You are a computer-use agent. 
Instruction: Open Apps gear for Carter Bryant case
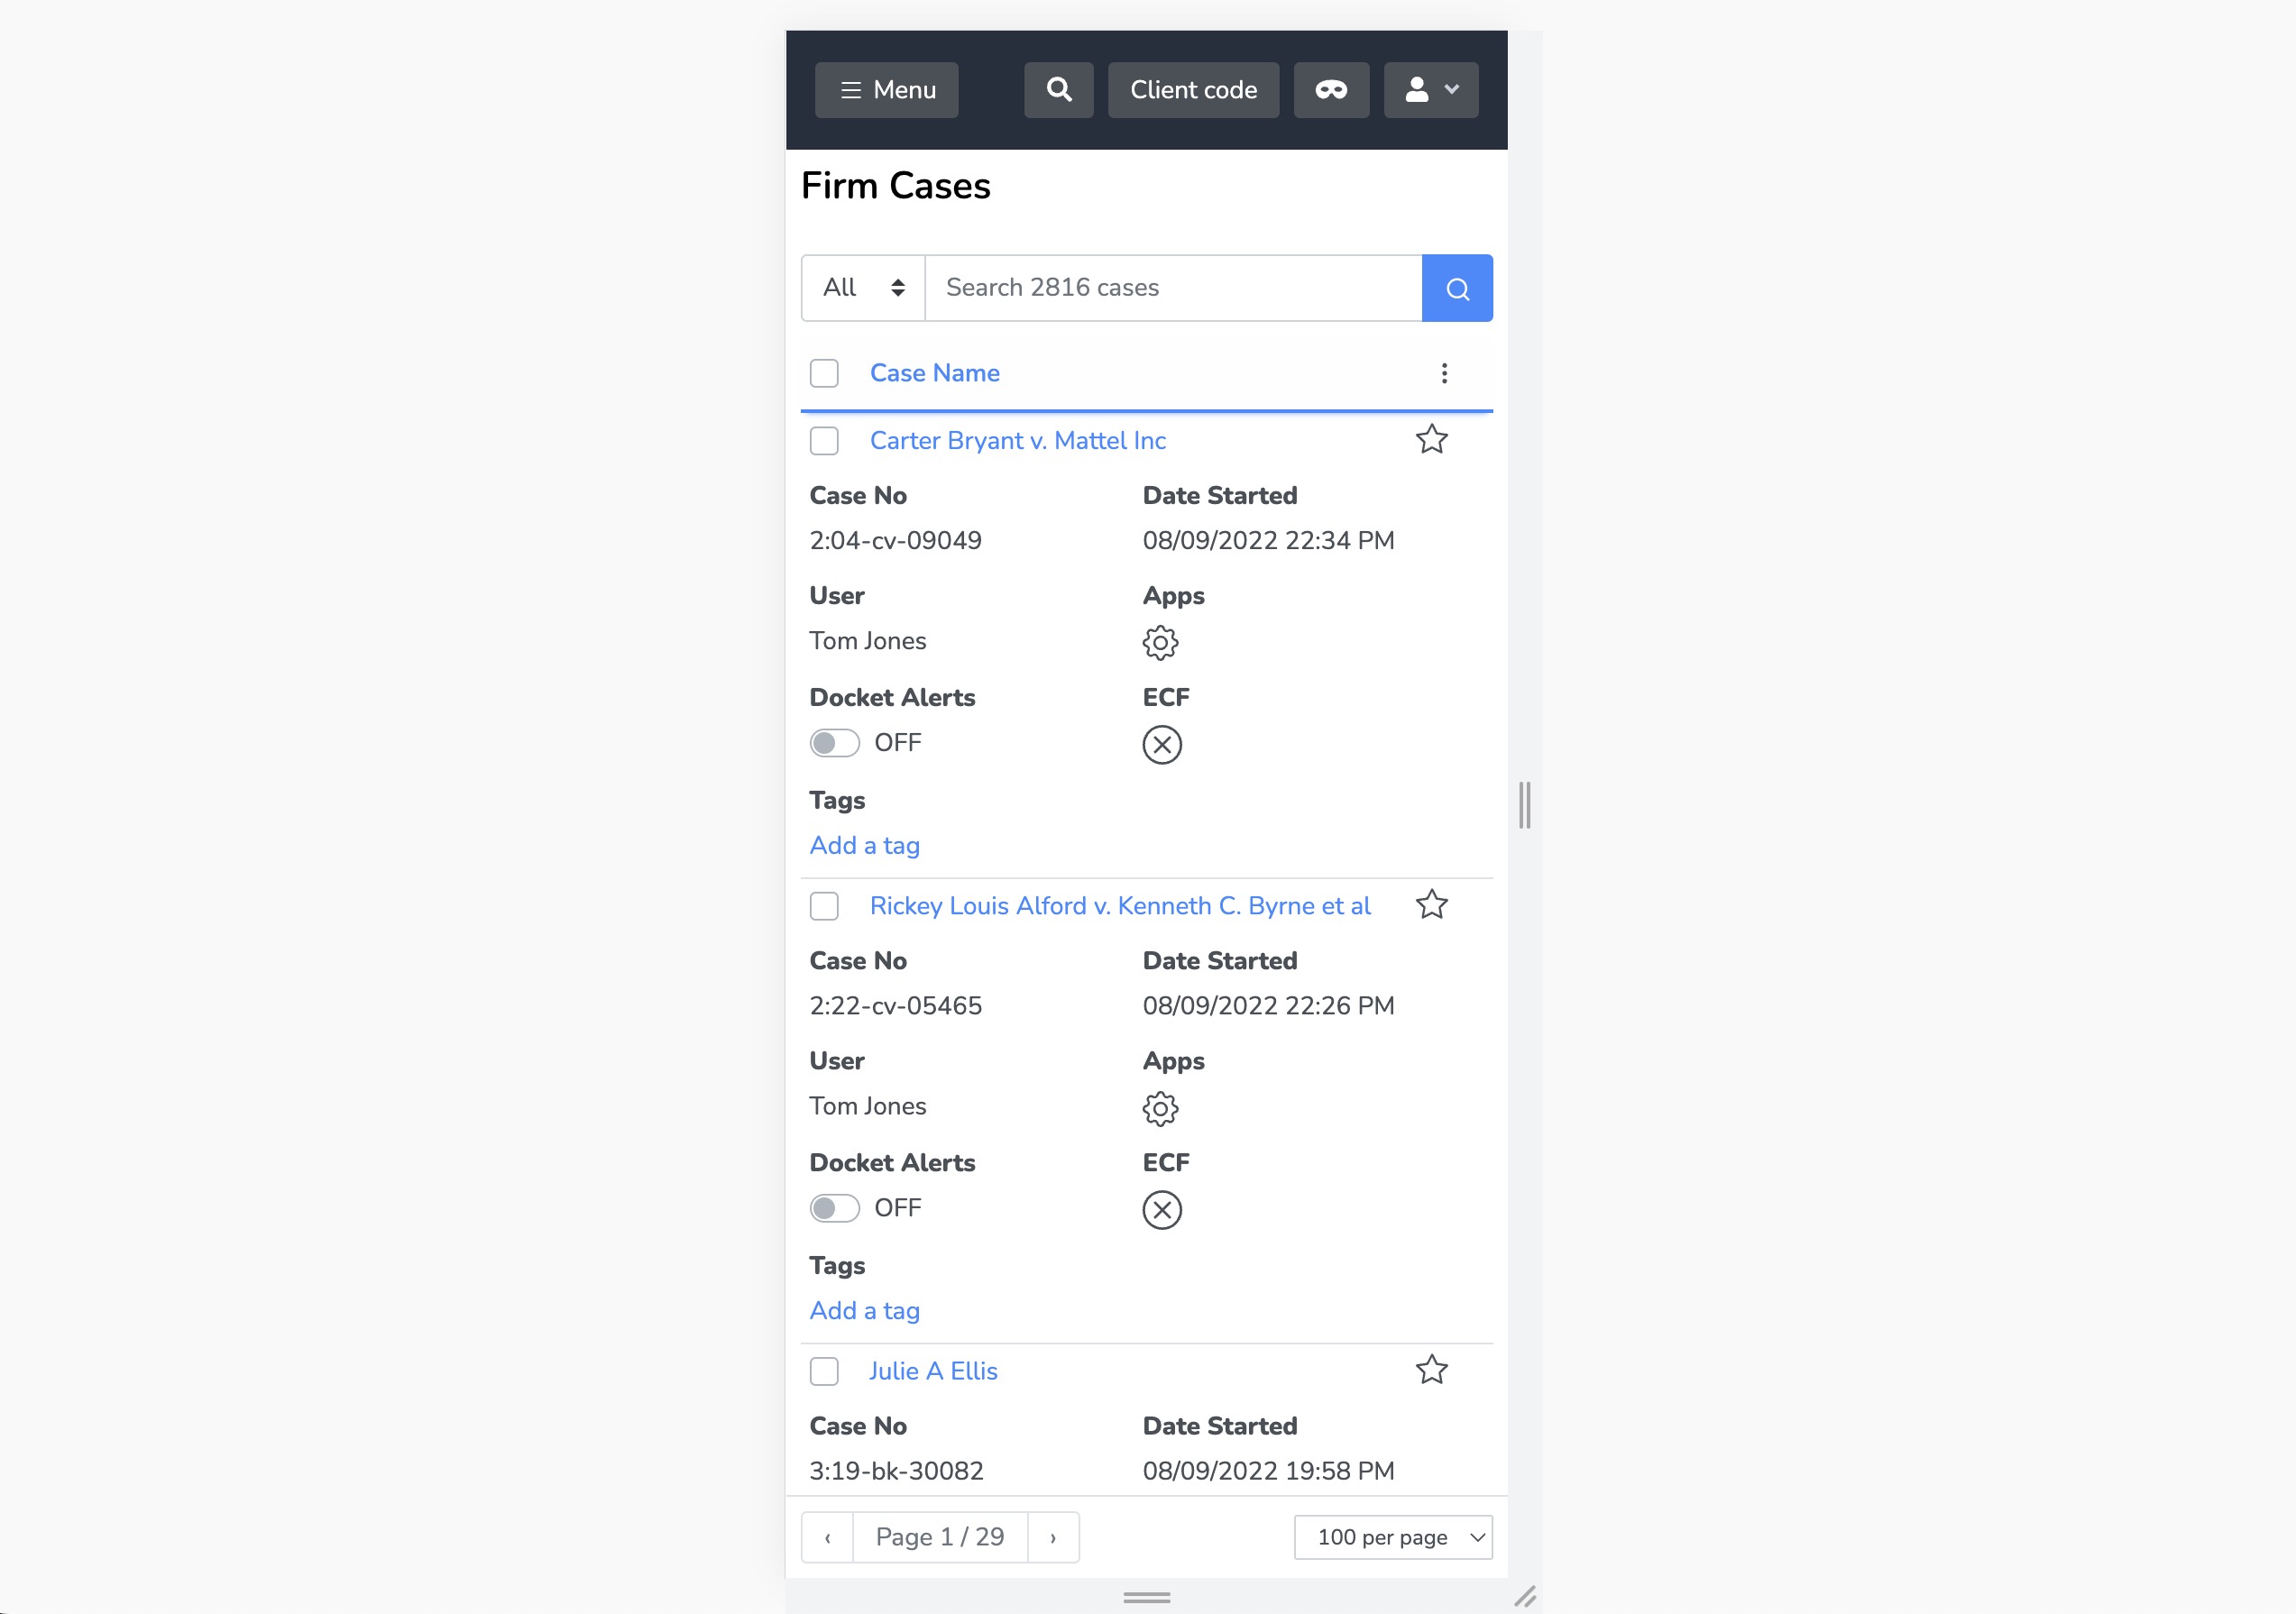click(1160, 643)
